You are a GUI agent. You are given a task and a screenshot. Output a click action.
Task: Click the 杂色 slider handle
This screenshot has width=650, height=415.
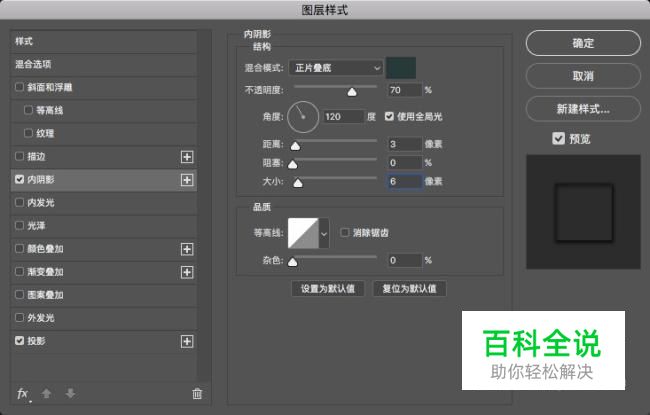point(293,262)
